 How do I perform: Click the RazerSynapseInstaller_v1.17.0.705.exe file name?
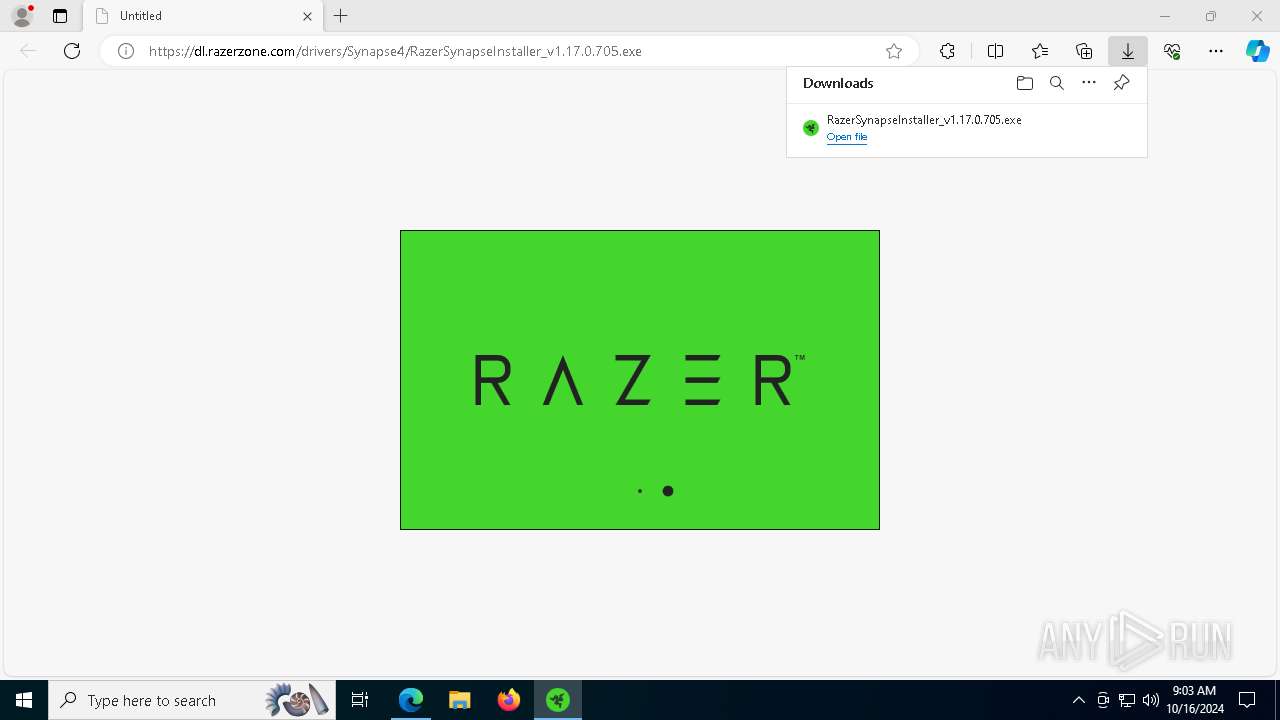[924, 120]
